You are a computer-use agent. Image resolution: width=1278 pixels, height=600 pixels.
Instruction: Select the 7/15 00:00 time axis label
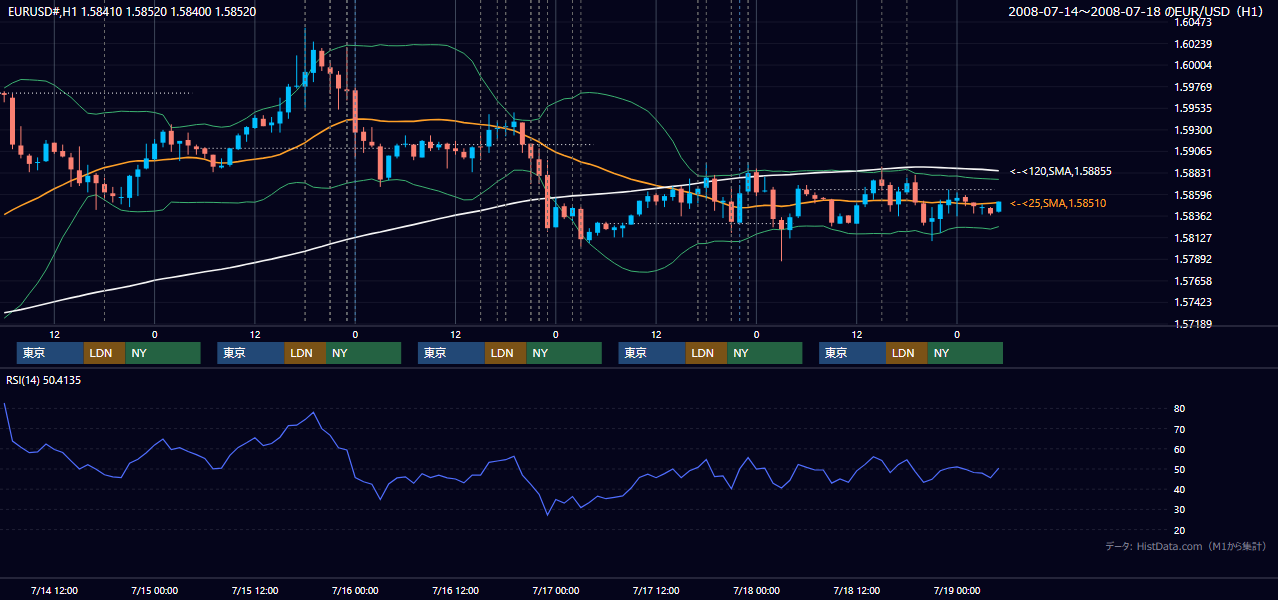coord(154,590)
